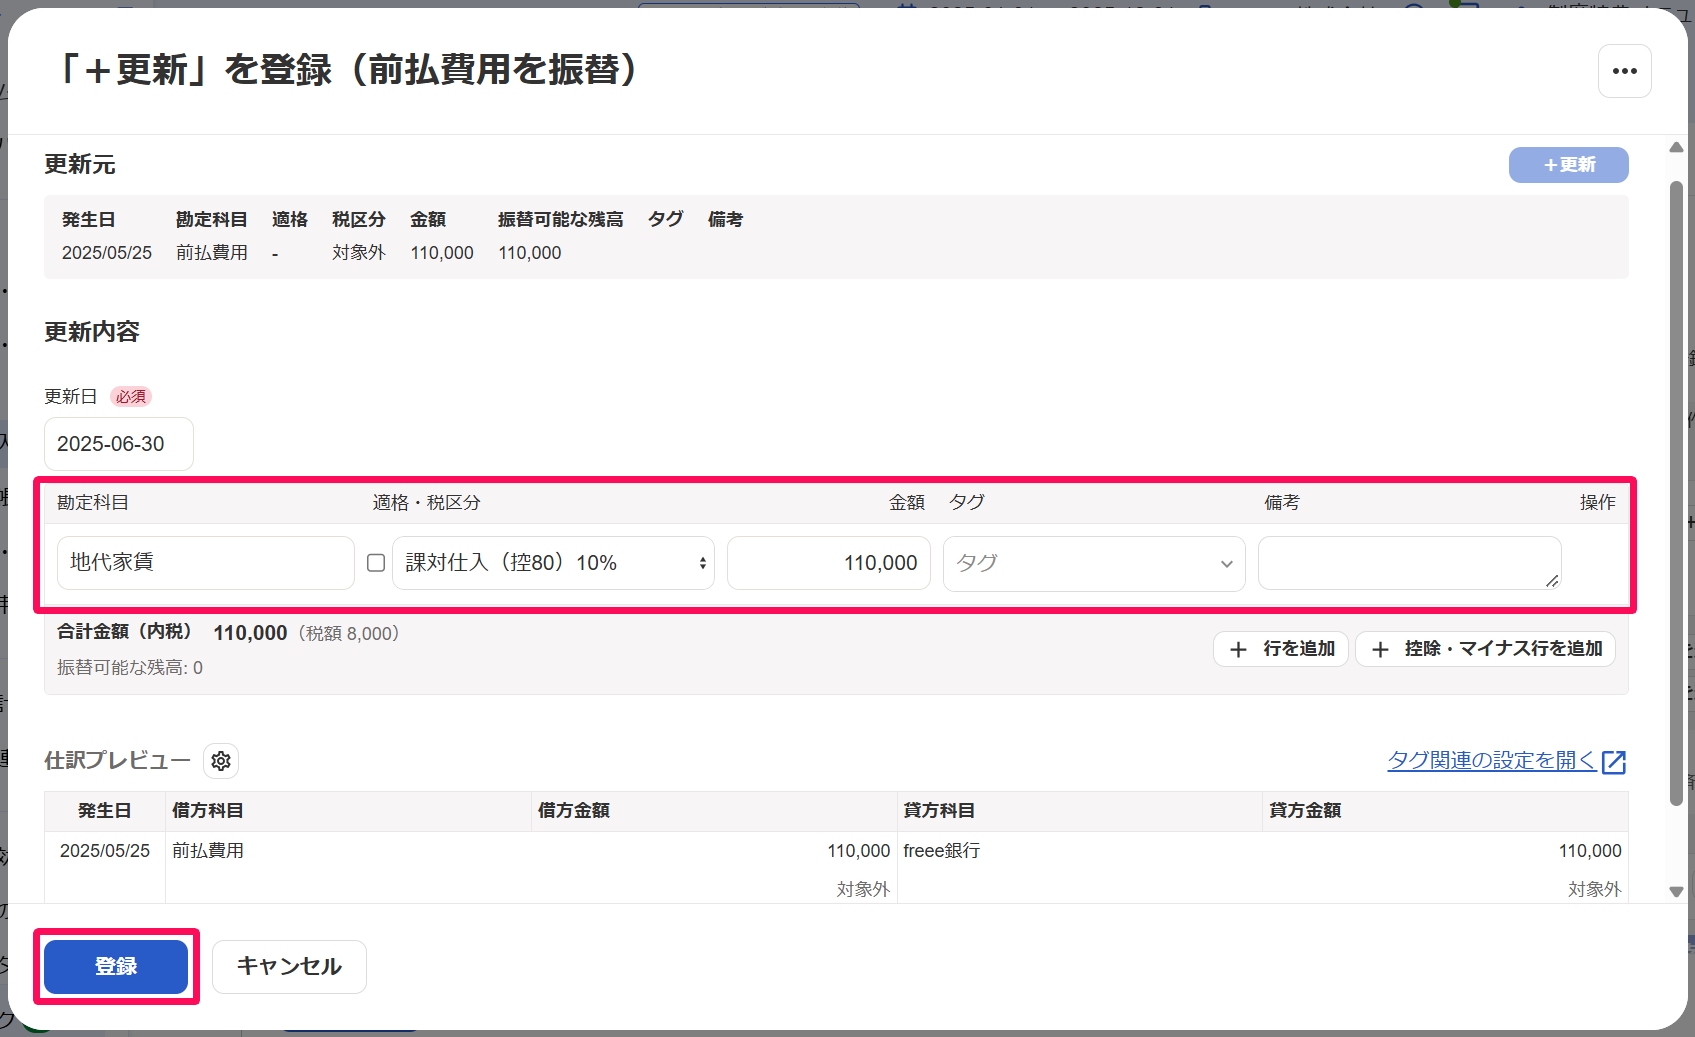Click the 必須 badge next to 更新日

click(x=131, y=397)
